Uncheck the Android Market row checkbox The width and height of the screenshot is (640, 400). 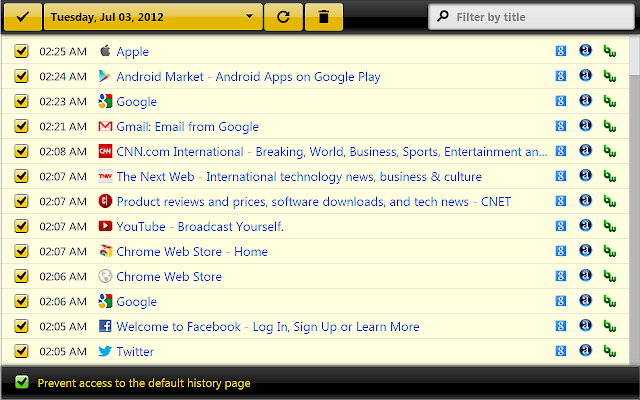(x=21, y=76)
